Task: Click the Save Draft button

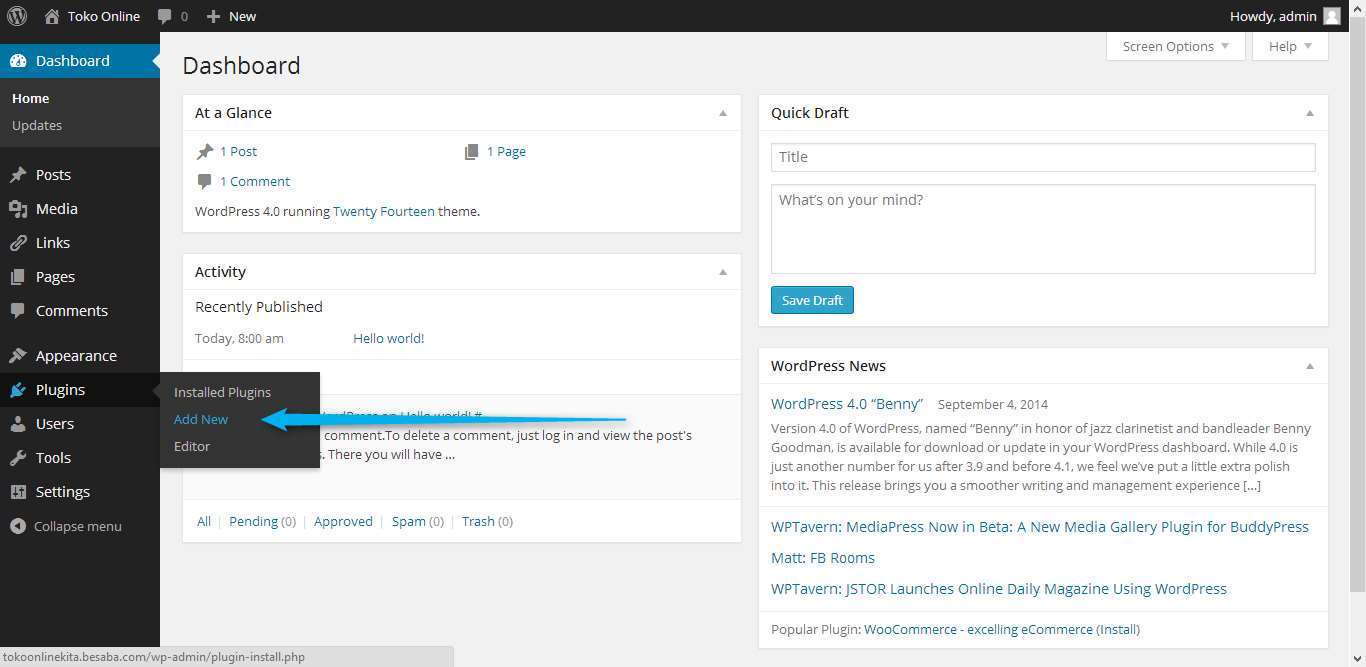Action: point(812,300)
